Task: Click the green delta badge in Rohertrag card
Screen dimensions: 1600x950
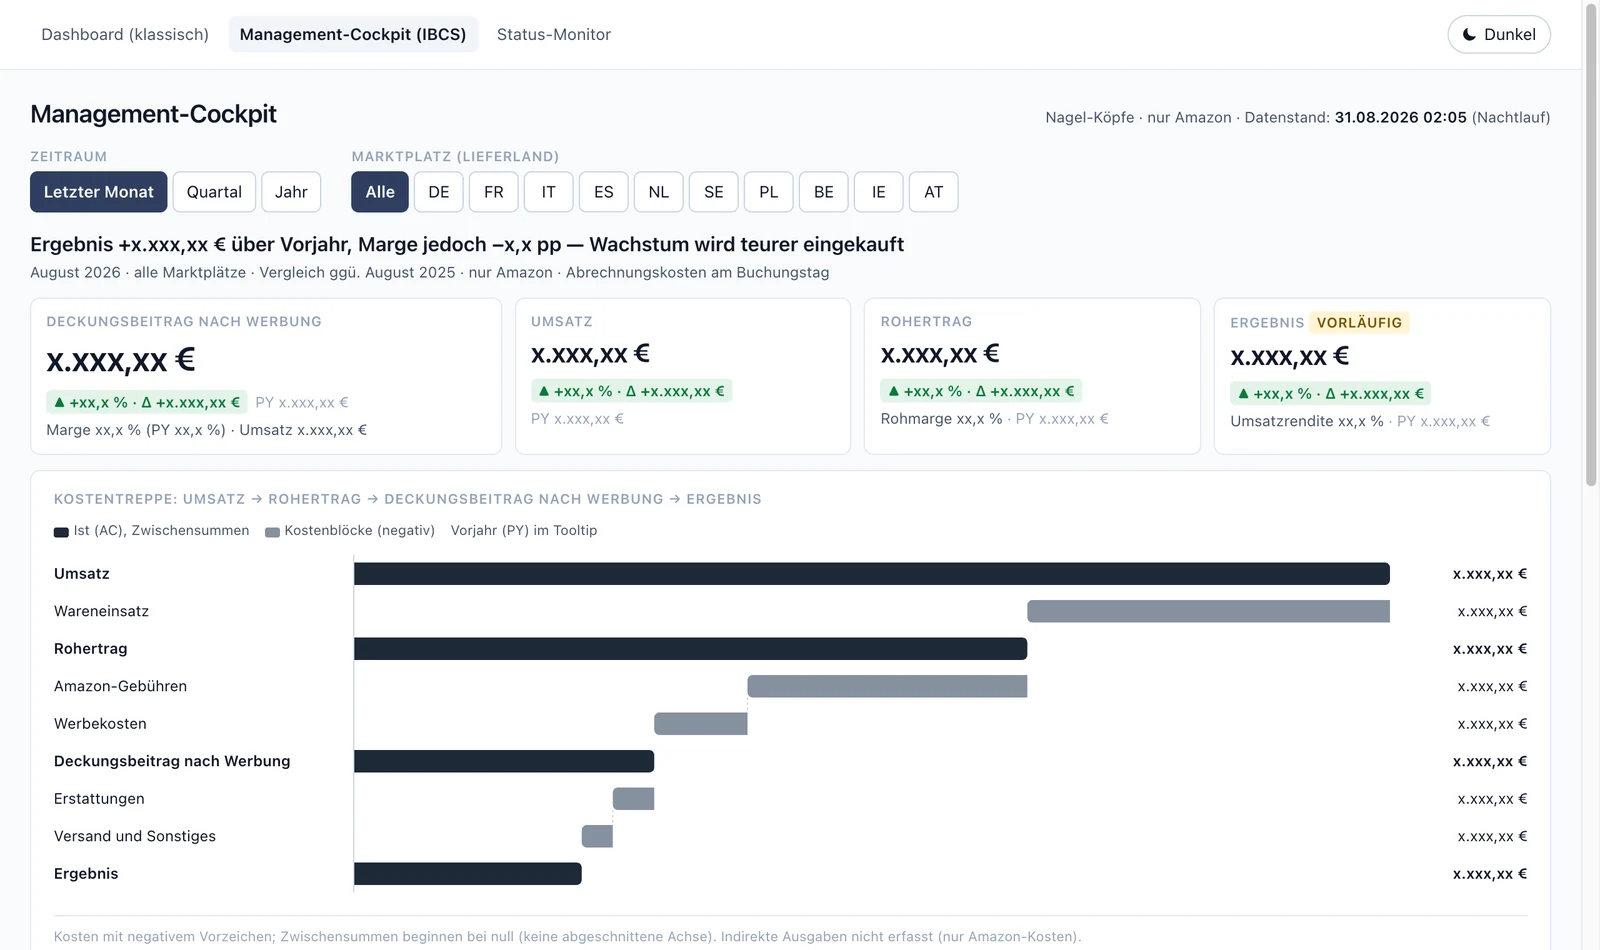Action: (x=981, y=391)
